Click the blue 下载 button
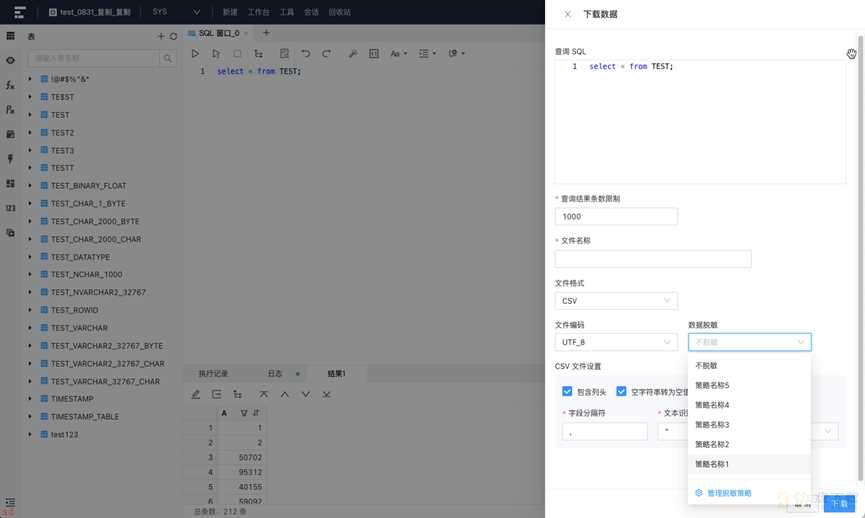Image resolution: width=865 pixels, height=518 pixels. pos(839,504)
